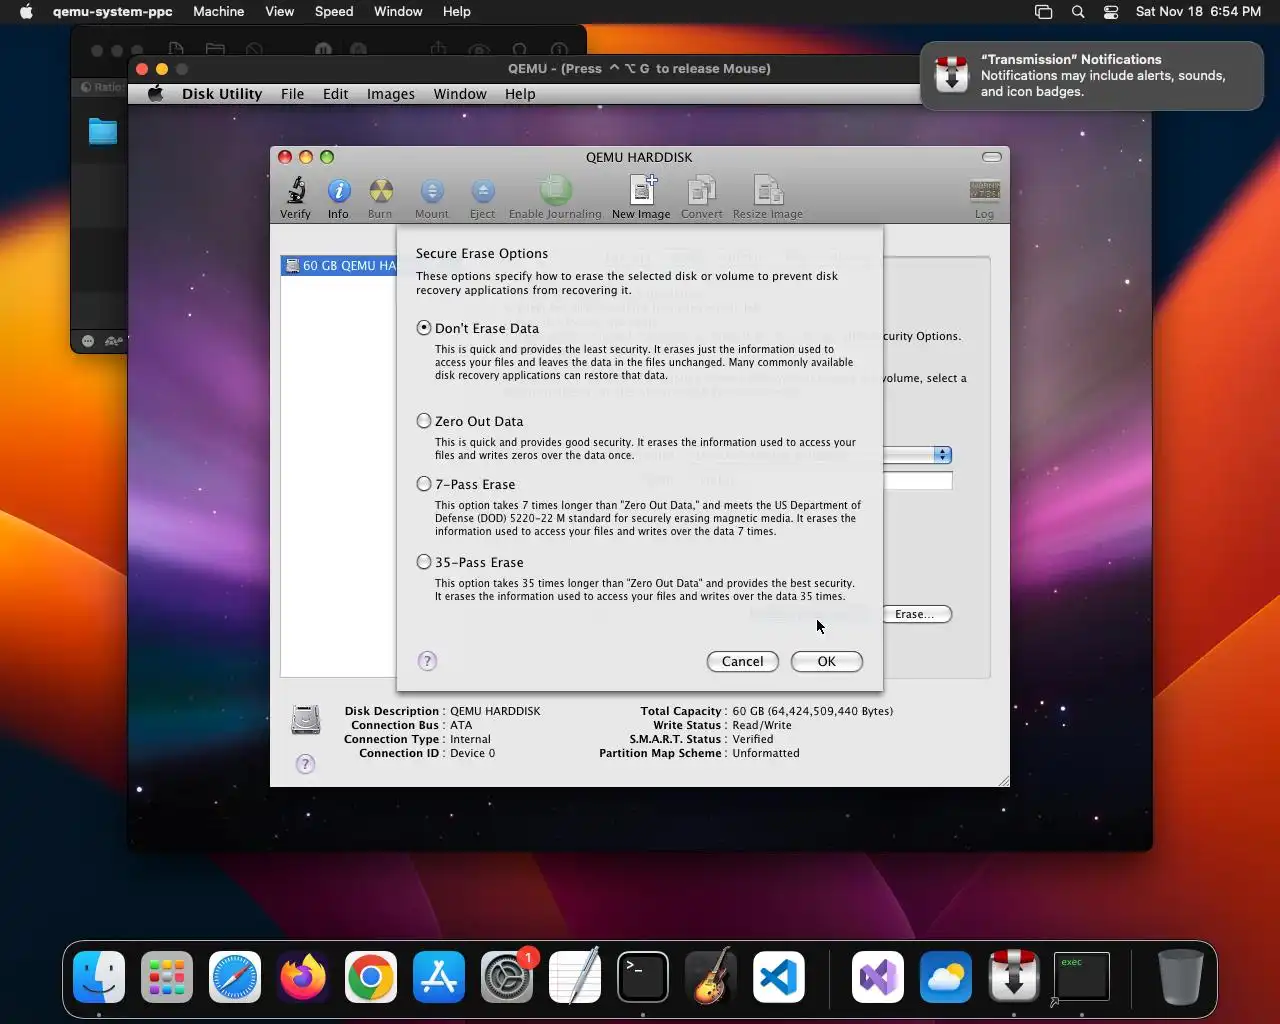Open the Disk Utility menu
The width and height of the screenshot is (1280, 1024).
tap(222, 94)
